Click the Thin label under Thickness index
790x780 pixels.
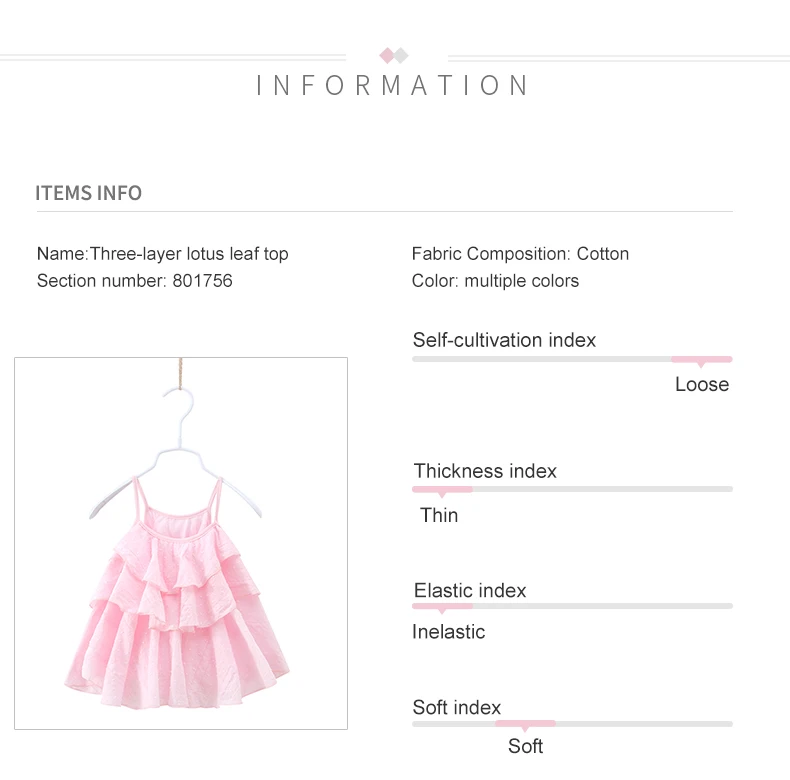439,515
